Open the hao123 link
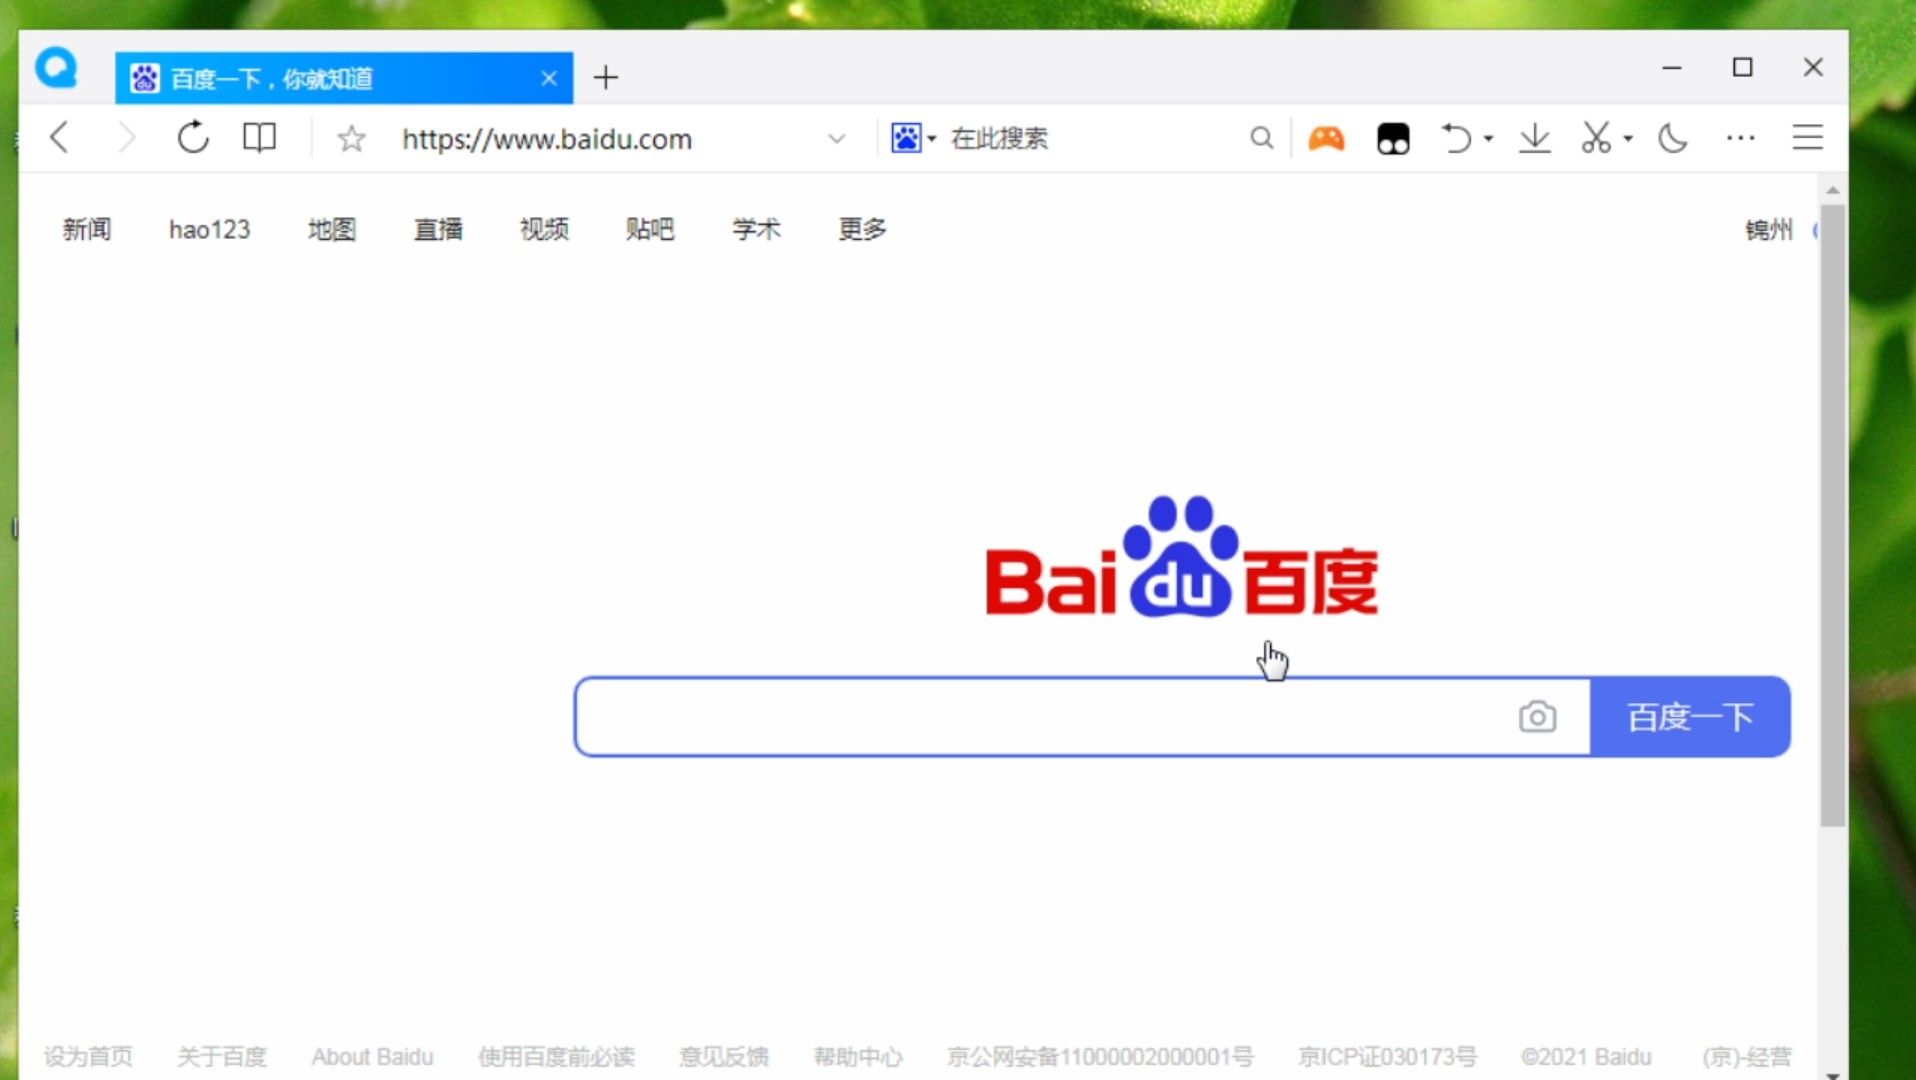Image resolution: width=1916 pixels, height=1080 pixels. (209, 229)
